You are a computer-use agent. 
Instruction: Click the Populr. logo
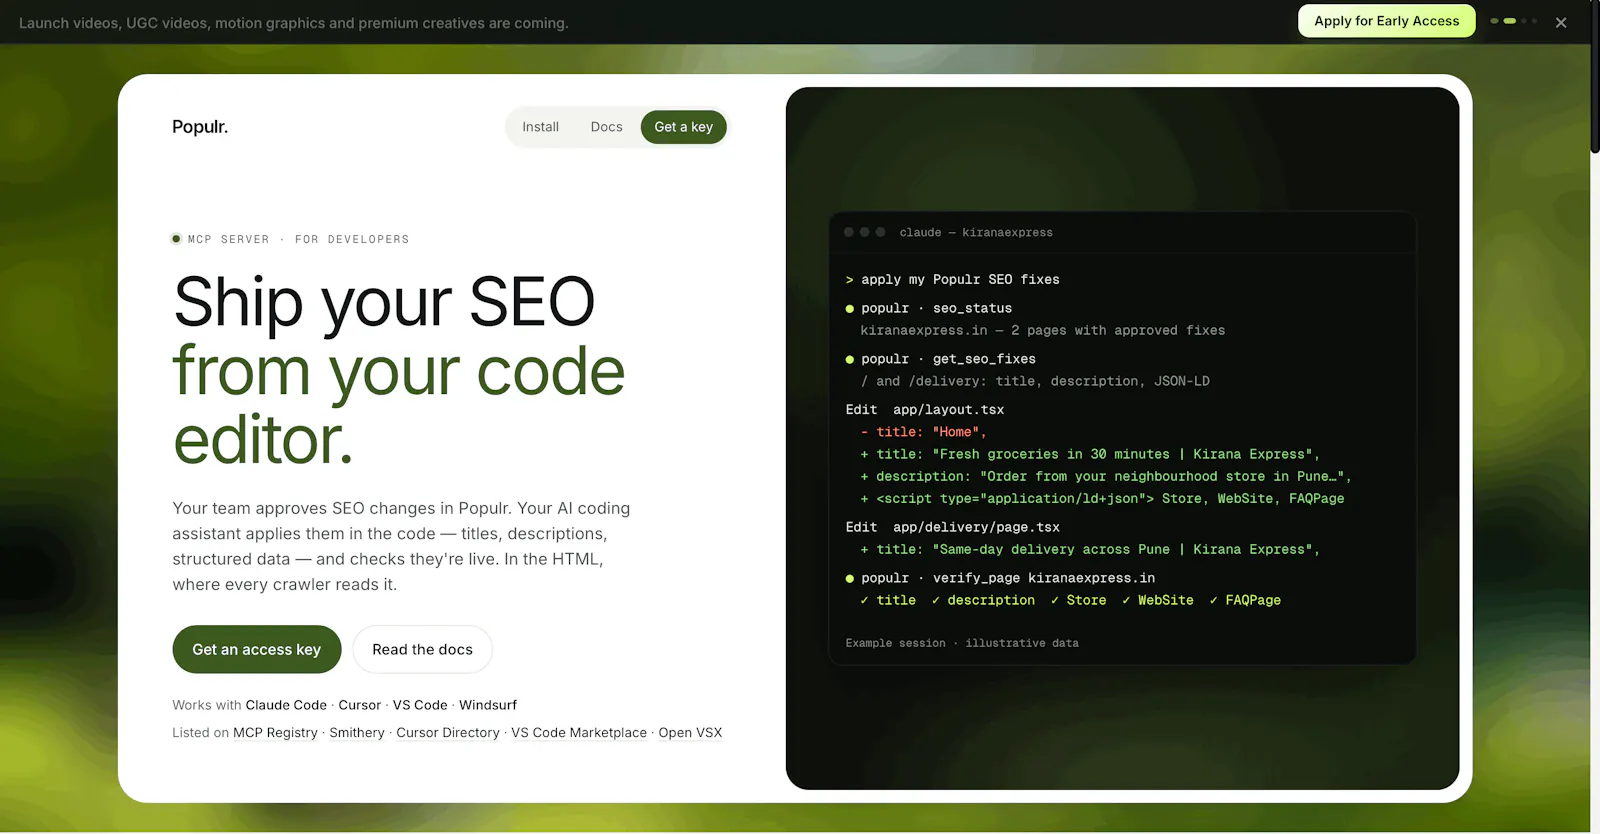click(x=200, y=127)
